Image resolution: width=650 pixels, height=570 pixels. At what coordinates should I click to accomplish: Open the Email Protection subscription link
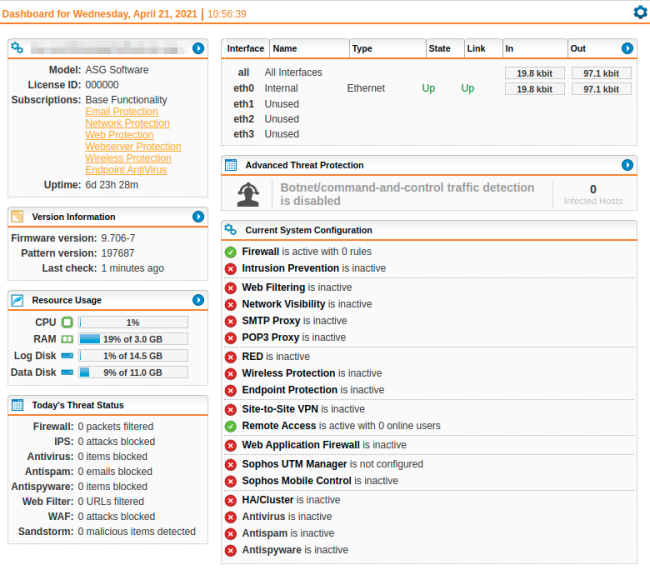(x=121, y=112)
